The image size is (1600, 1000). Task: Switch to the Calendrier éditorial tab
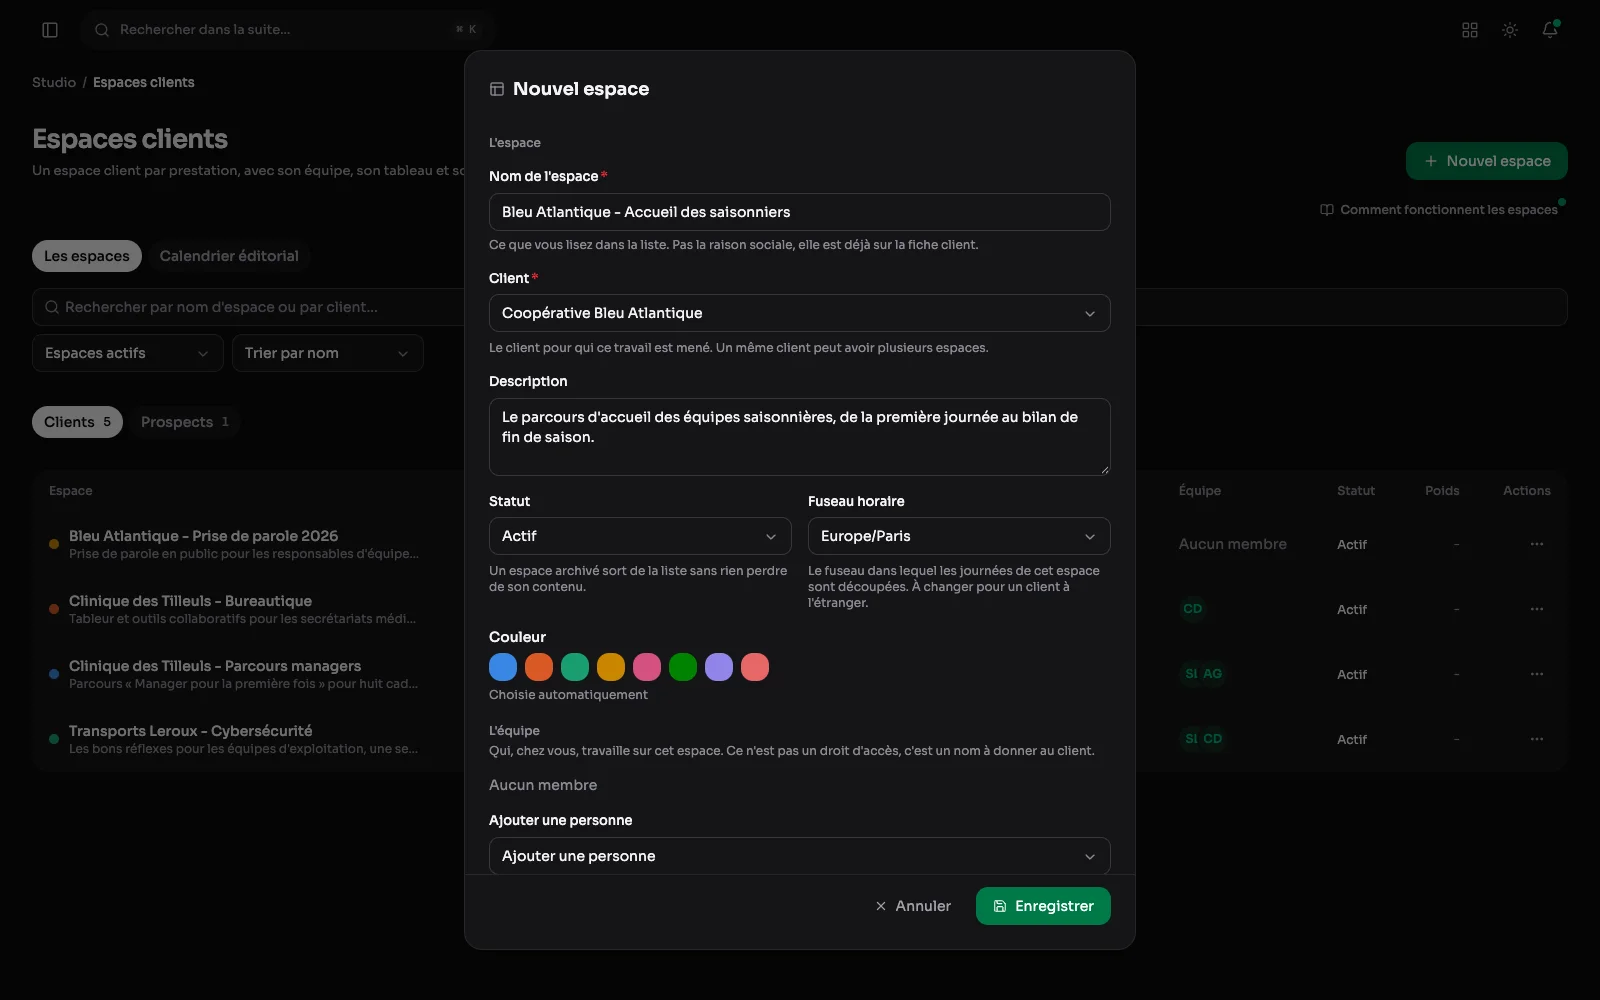(229, 256)
